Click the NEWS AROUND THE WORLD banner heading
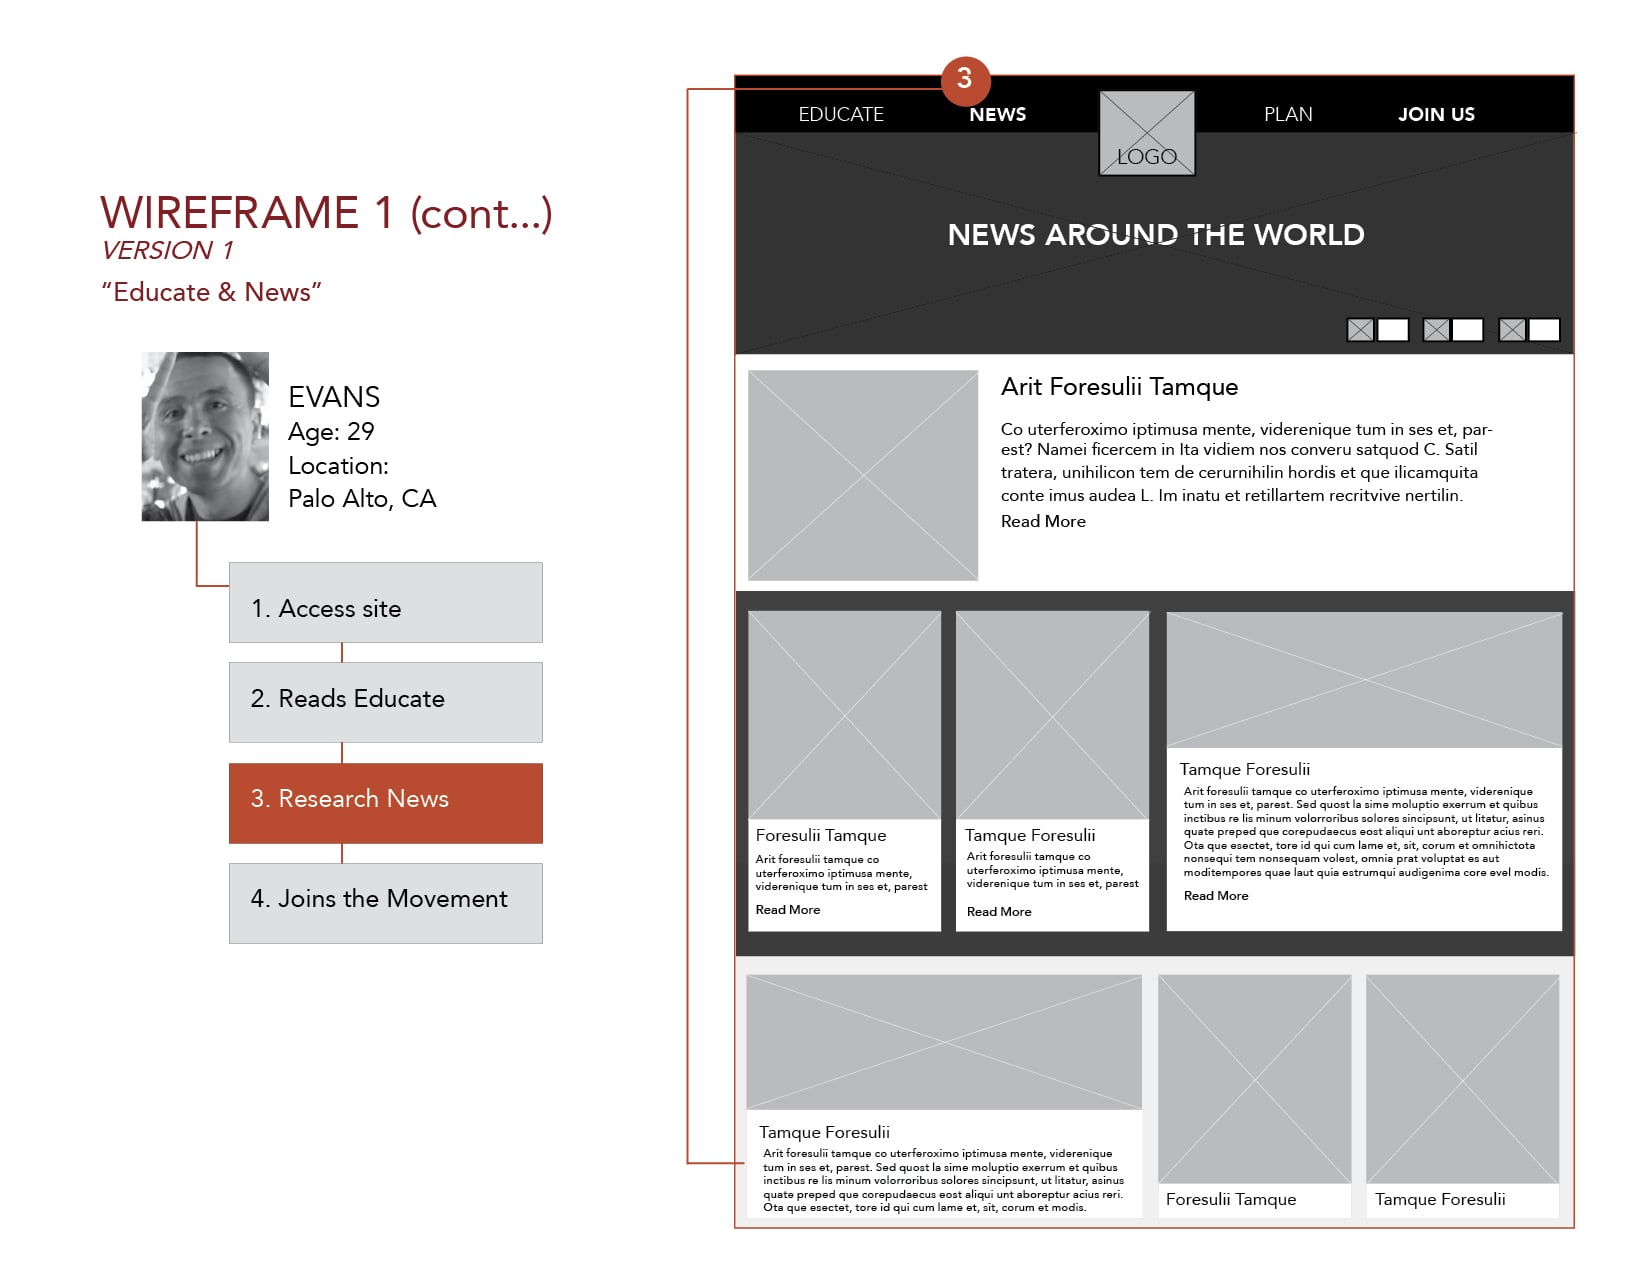 (1155, 235)
